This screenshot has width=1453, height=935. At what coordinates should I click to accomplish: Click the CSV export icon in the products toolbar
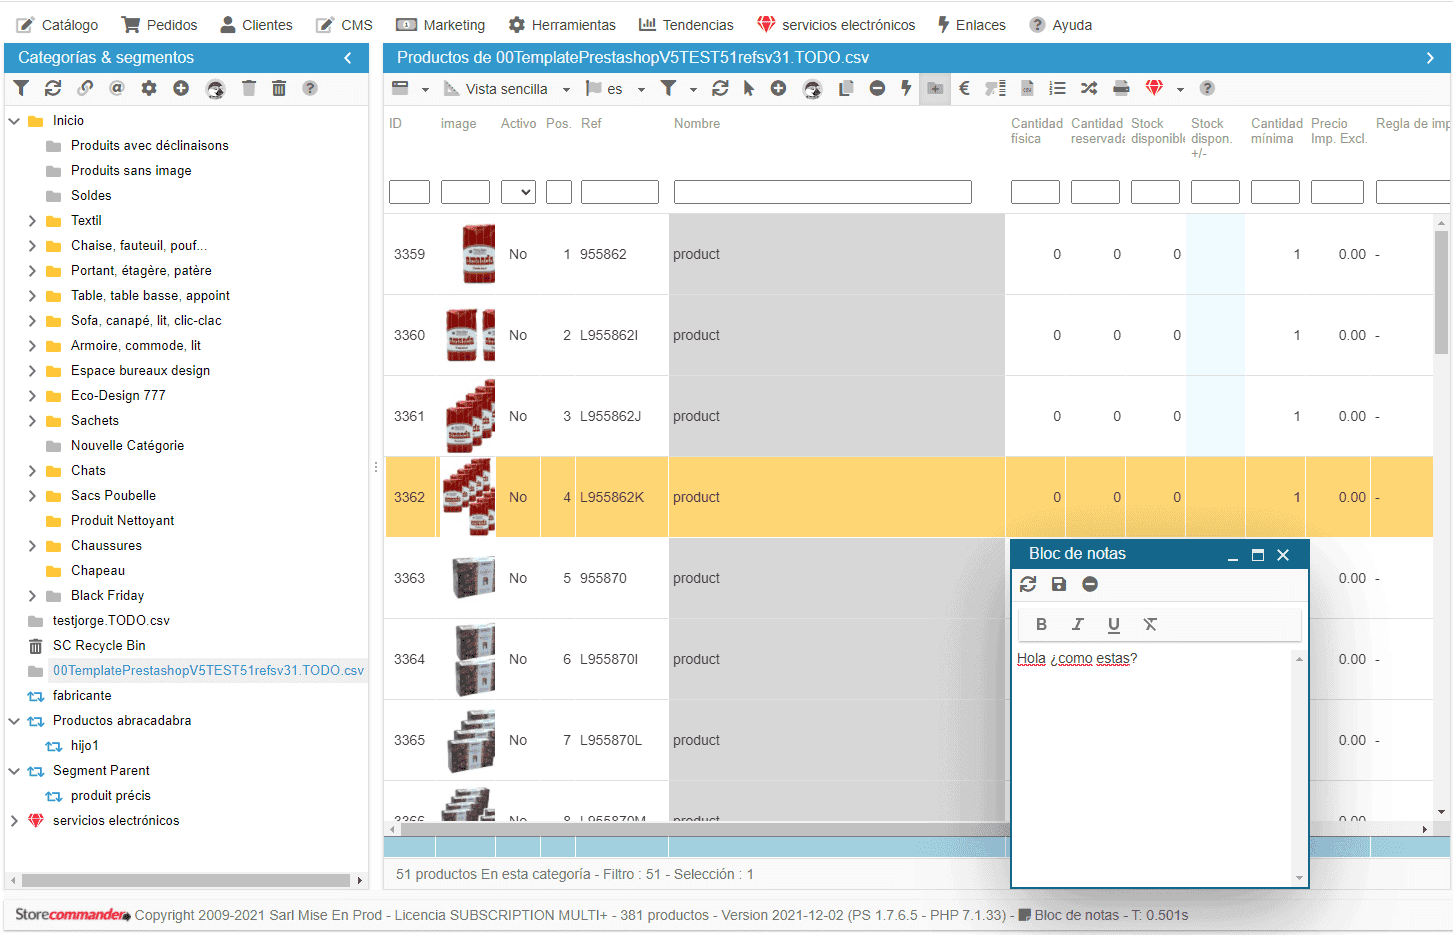(x=1027, y=88)
